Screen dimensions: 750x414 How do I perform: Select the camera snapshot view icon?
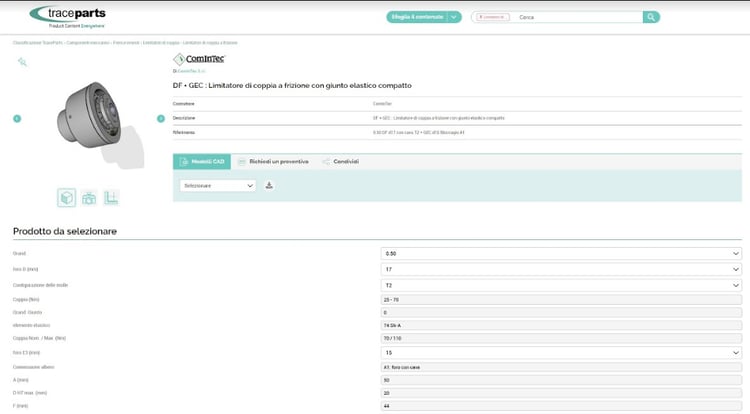click(x=89, y=198)
